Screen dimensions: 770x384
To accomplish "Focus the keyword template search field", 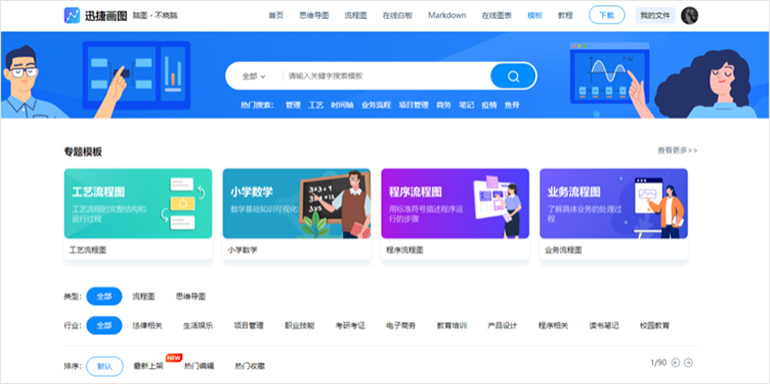I will point(386,76).
